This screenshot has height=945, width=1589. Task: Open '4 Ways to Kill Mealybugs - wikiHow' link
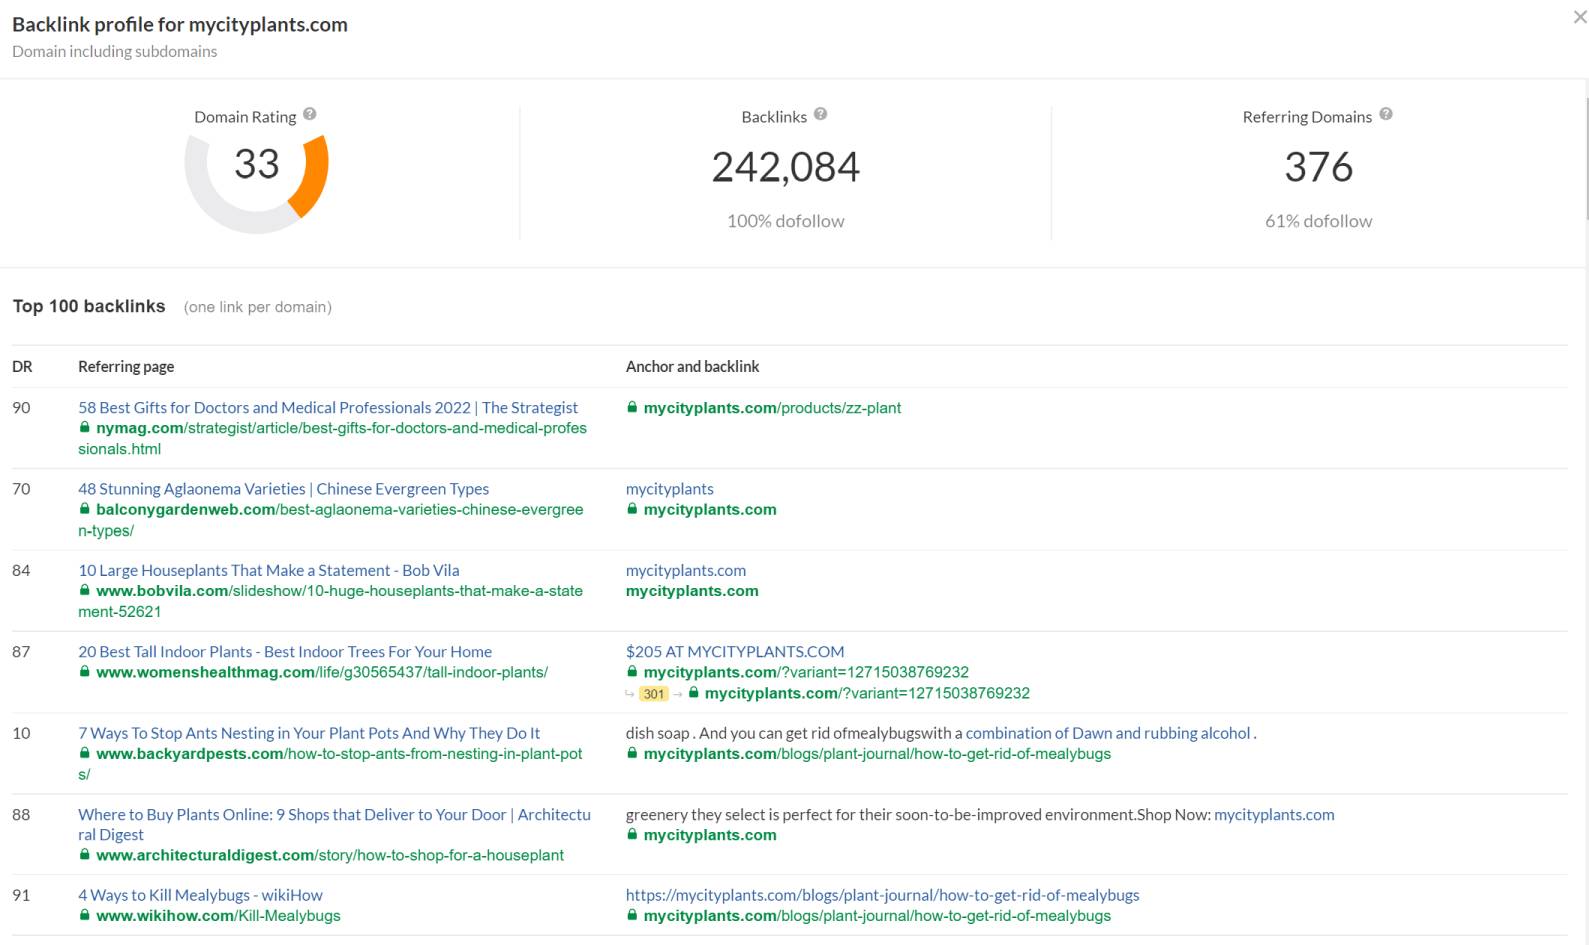point(200,895)
